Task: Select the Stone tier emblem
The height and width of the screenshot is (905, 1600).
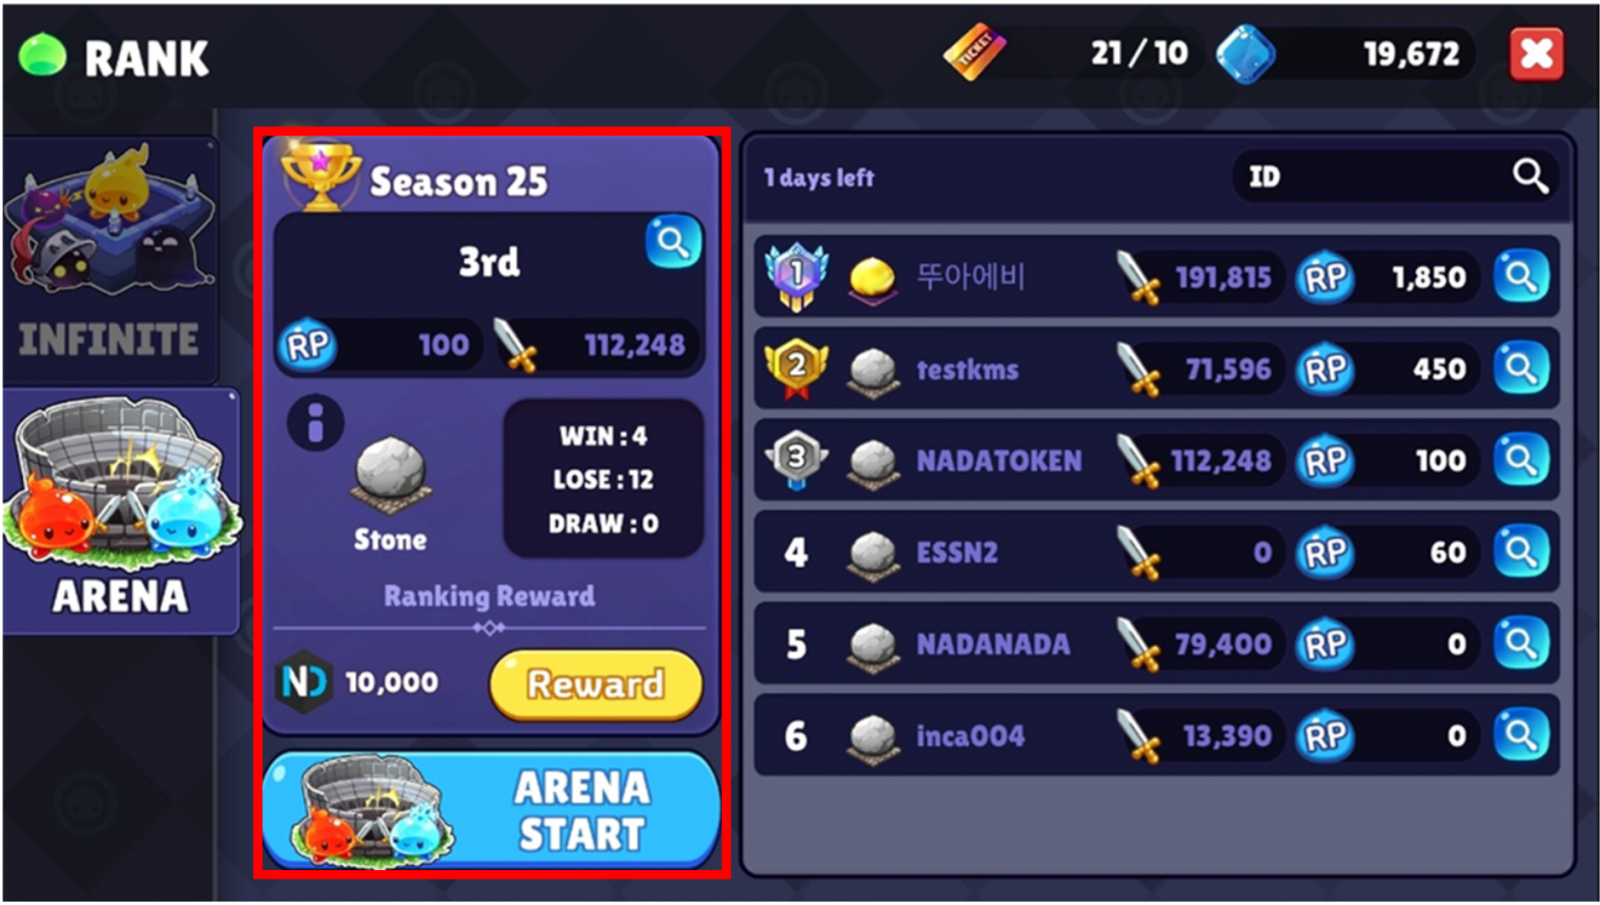Action: (x=391, y=470)
